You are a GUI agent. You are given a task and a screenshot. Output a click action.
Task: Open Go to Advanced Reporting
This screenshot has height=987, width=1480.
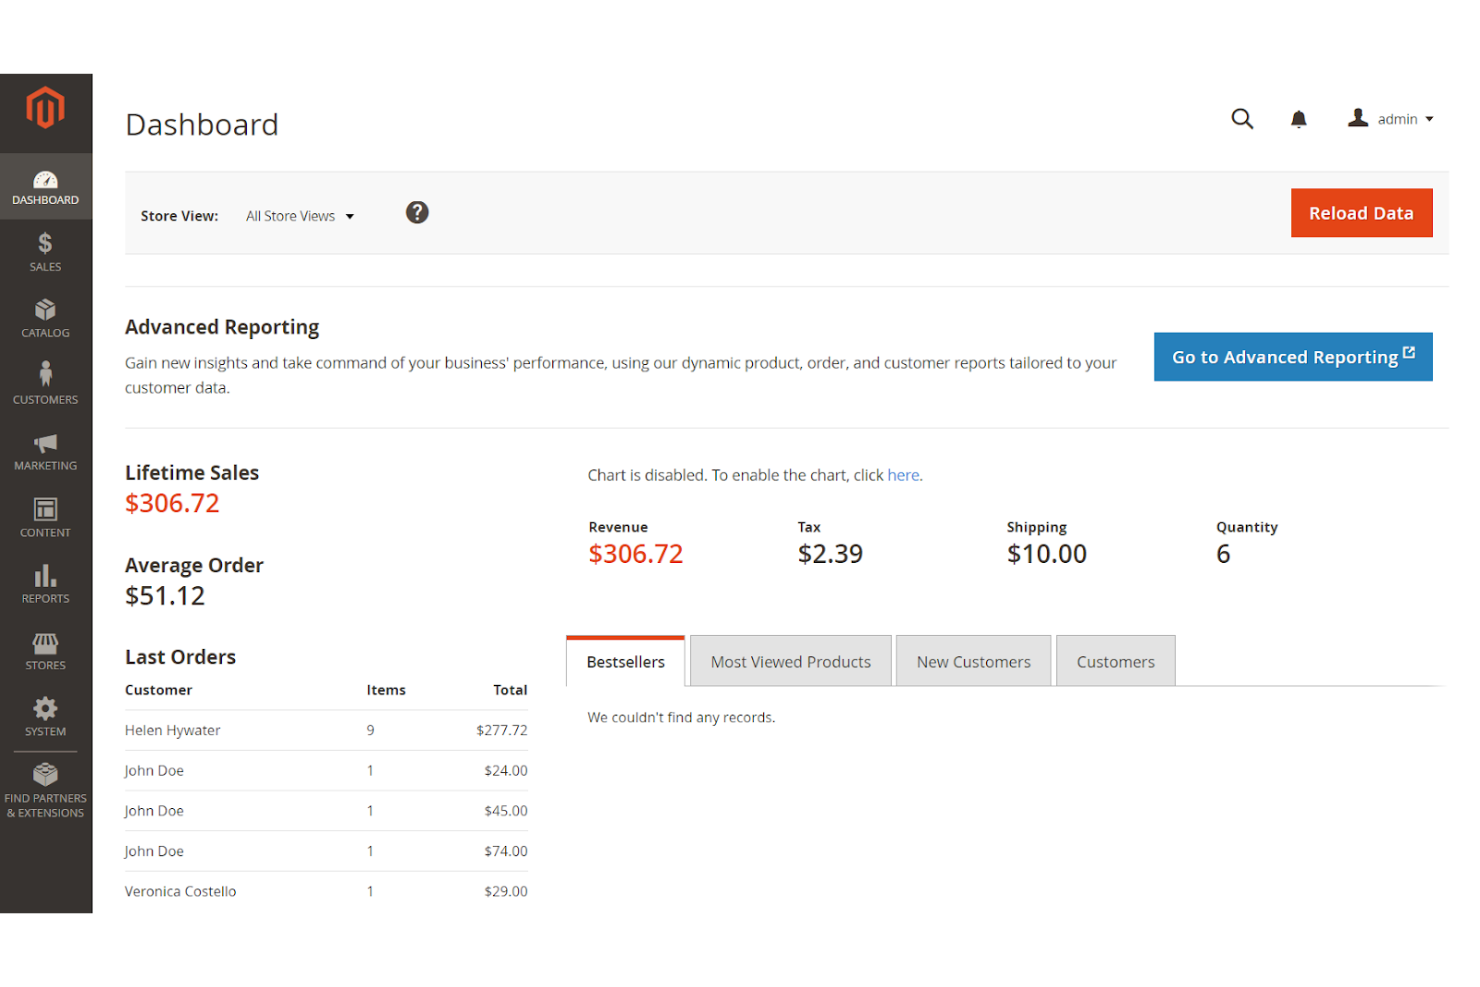(x=1292, y=356)
